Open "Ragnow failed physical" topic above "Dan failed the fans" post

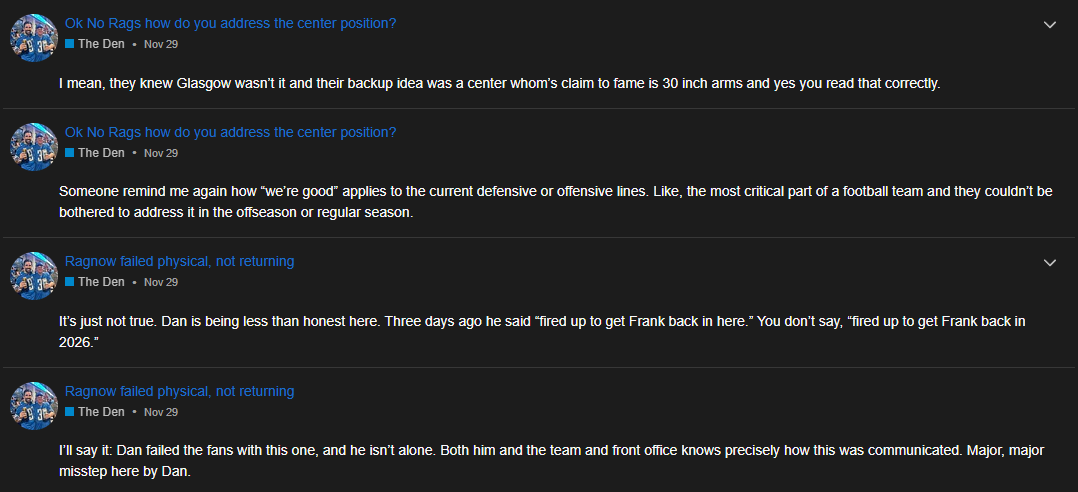pos(179,391)
